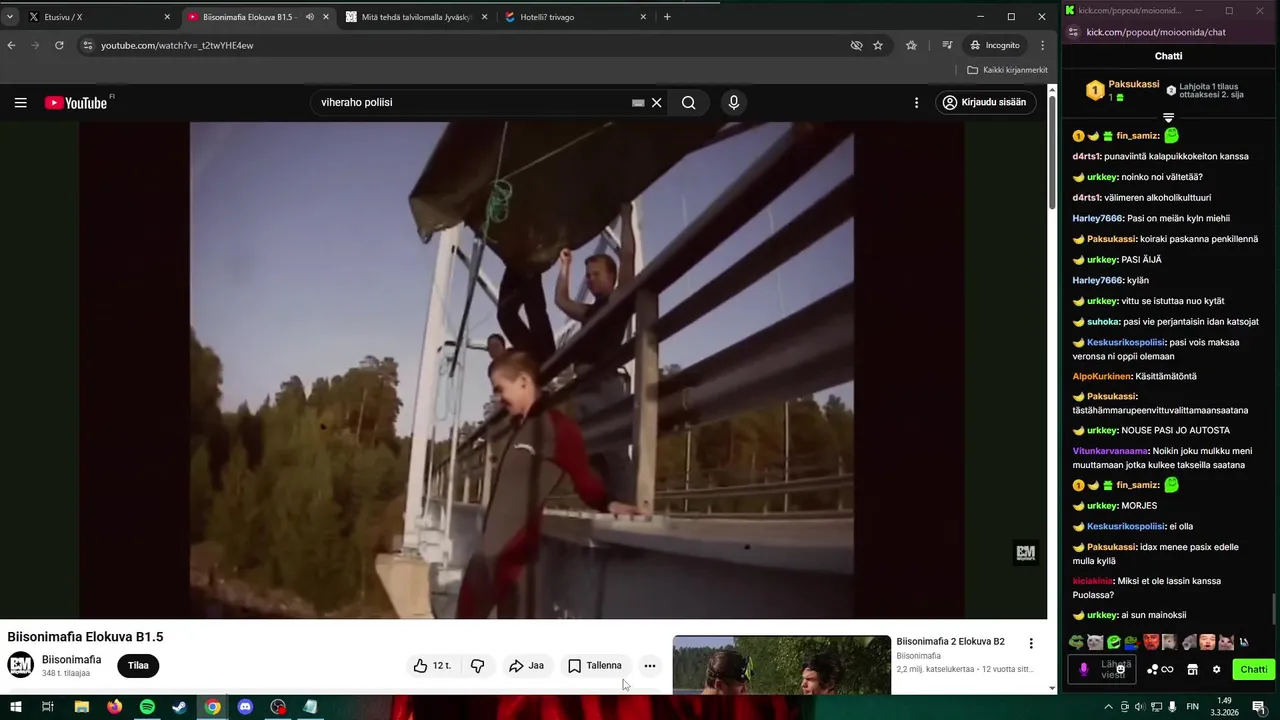Image resolution: width=1280 pixels, height=720 pixels.
Task: Close the Biisonimafia Elokuva tab
Action: coord(326,17)
